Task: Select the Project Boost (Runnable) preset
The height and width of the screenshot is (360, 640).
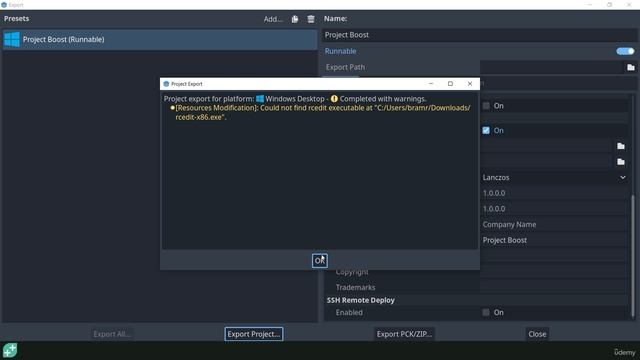Action: (160, 40)
